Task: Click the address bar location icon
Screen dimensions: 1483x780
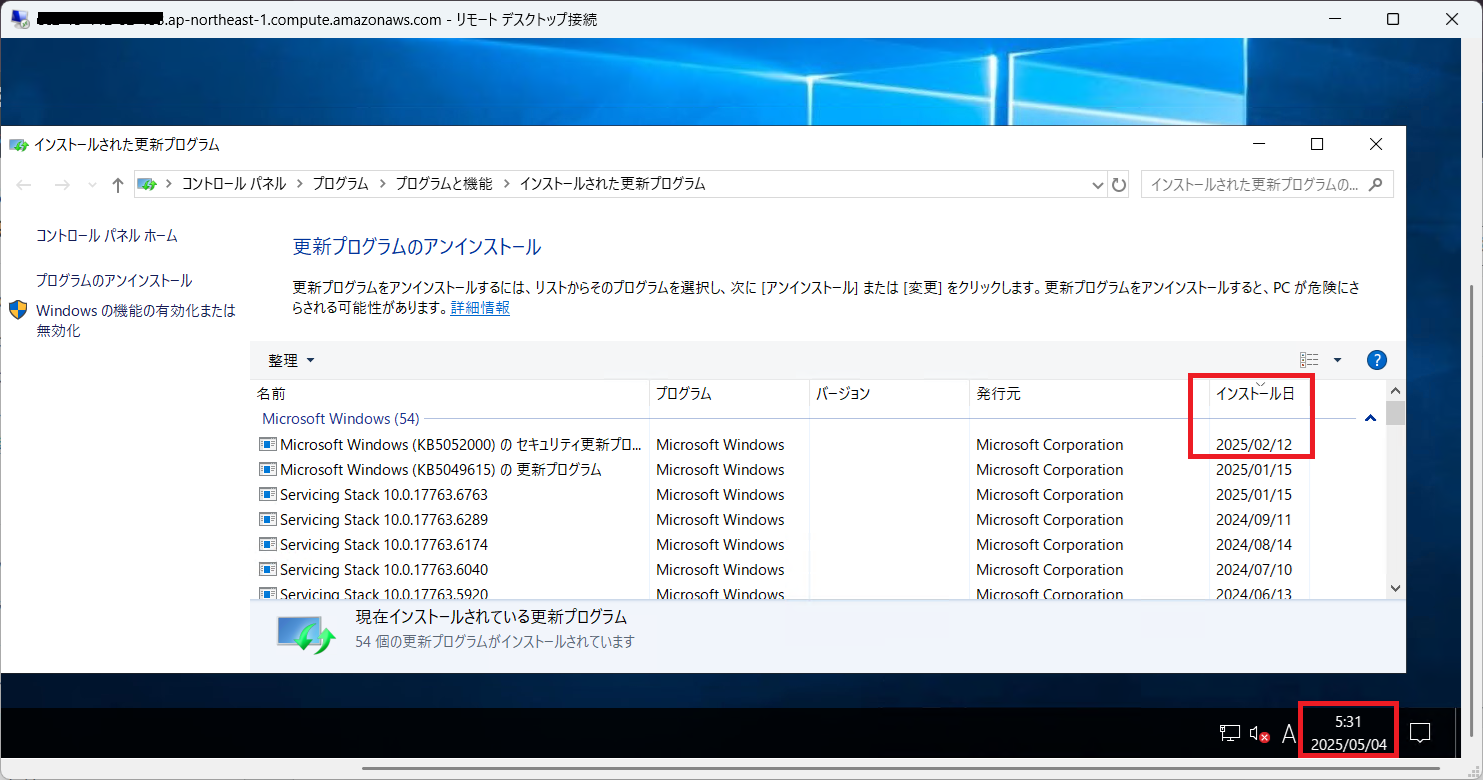Action: click(x=147, y=185)
